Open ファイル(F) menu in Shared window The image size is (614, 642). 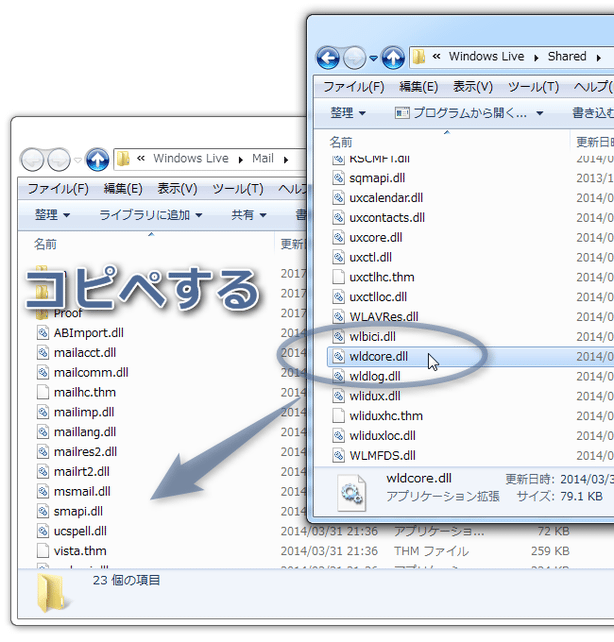[x=354, y=87]
